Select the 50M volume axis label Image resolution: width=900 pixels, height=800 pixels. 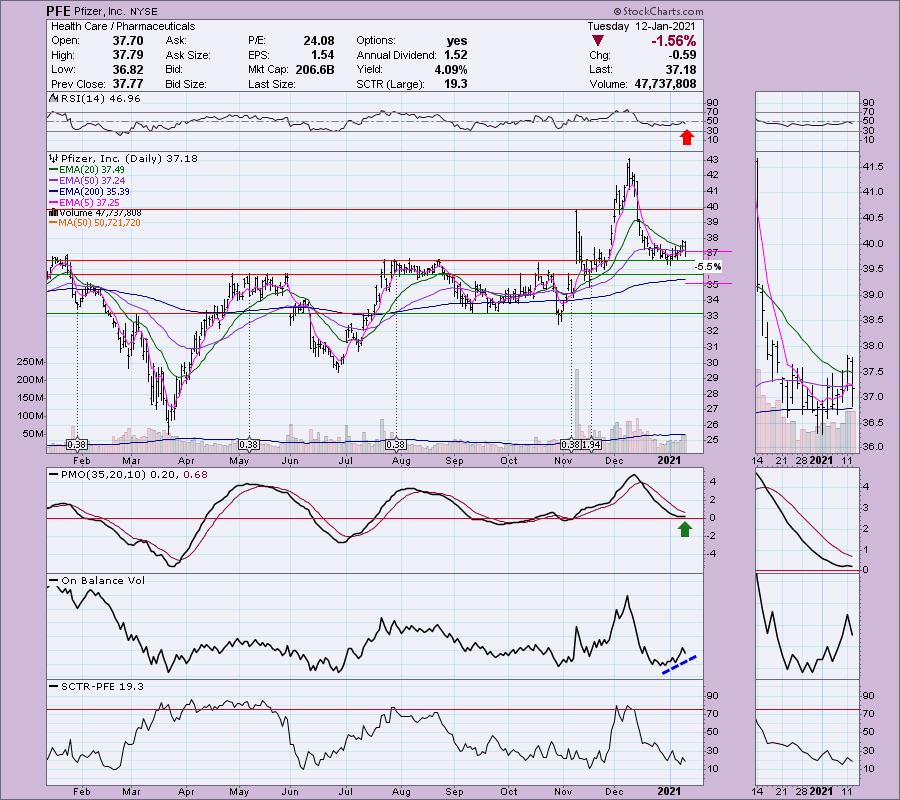click(33, 434)
